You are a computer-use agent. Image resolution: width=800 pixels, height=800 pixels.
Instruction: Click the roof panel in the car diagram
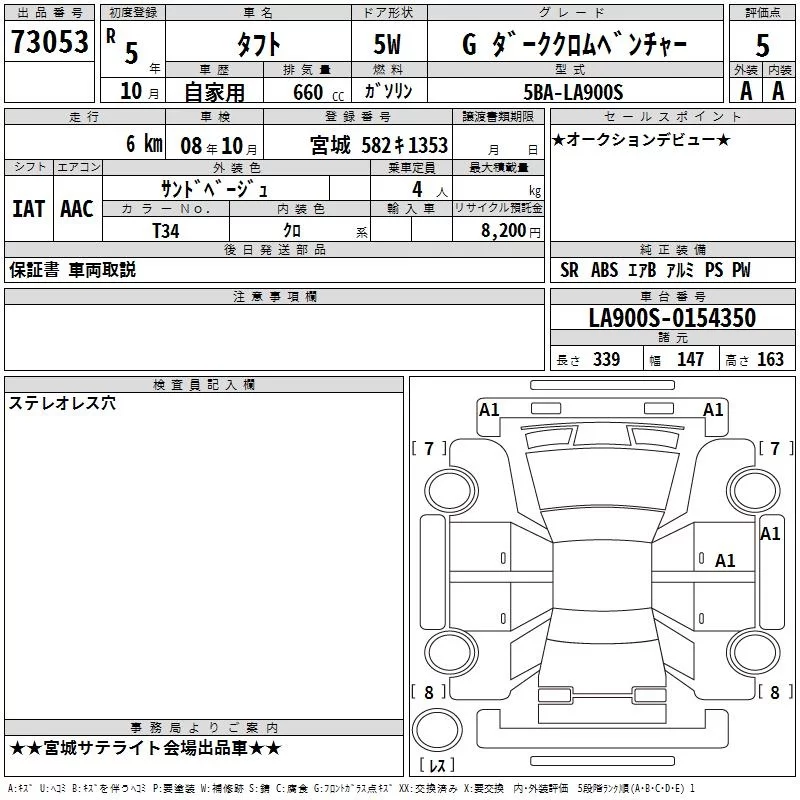602,575
